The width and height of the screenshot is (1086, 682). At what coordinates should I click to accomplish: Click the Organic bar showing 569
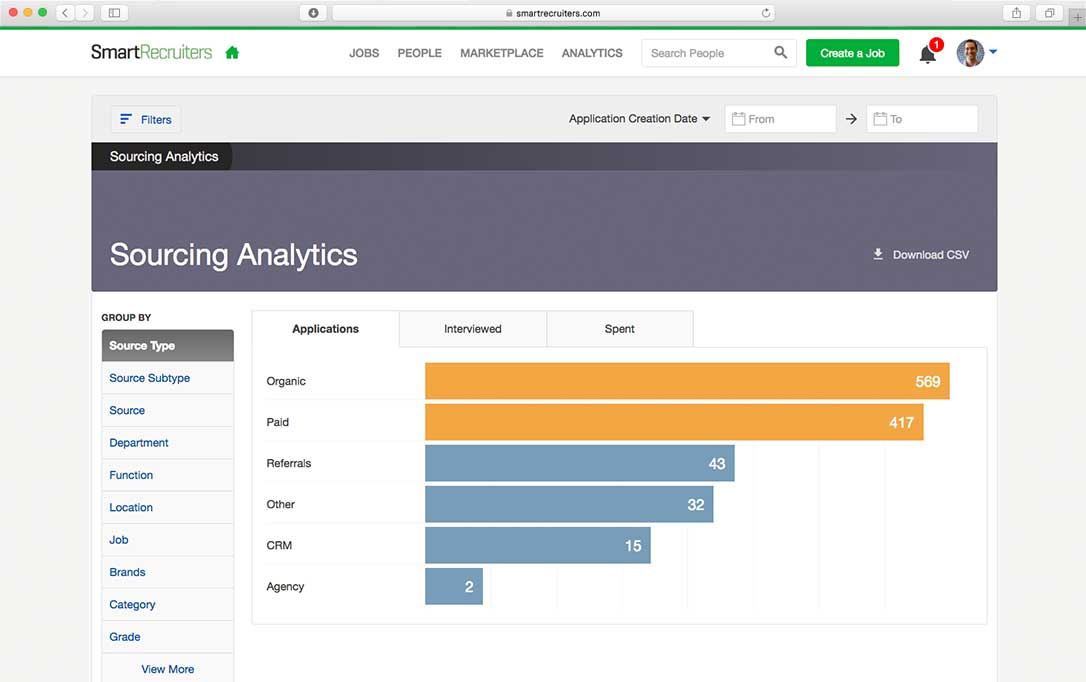tap(686, 381)
